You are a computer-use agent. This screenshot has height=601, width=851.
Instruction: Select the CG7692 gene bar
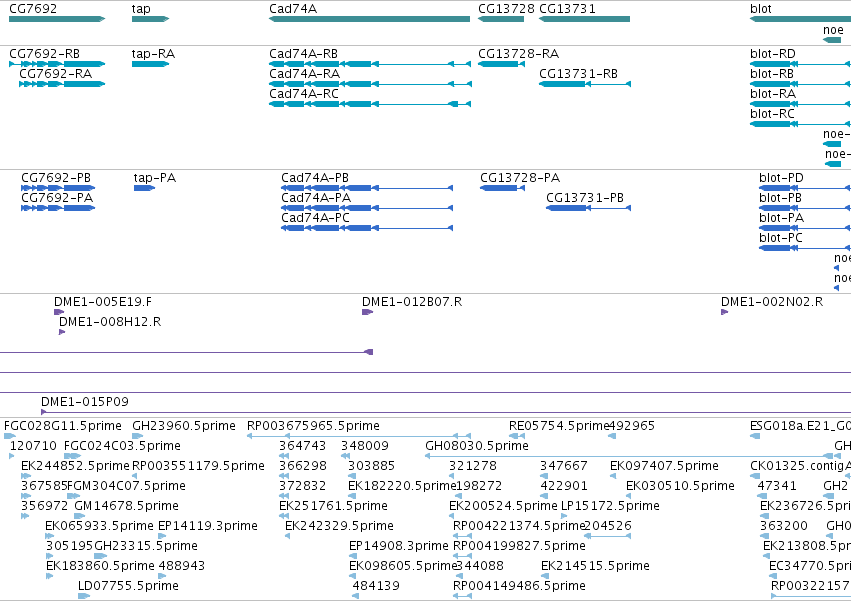coord(57,19)
